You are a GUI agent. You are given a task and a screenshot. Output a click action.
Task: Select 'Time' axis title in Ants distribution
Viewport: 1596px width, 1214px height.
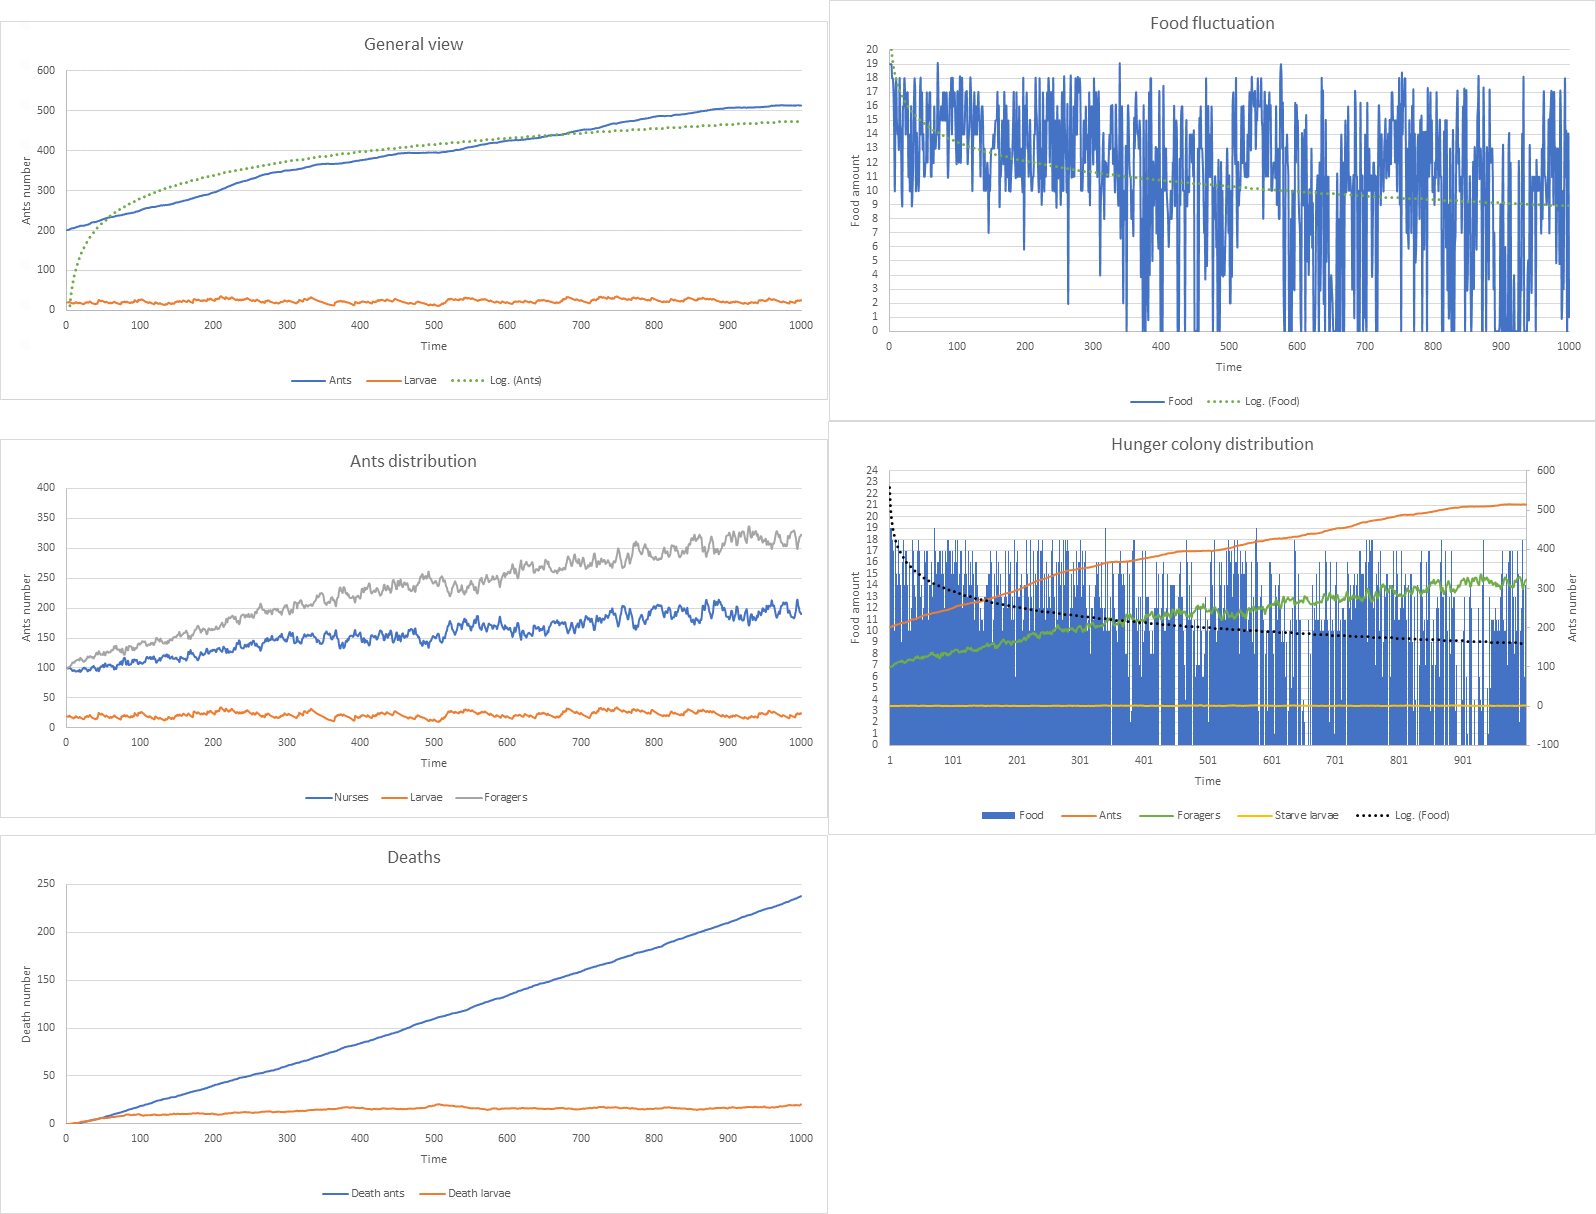434,763
